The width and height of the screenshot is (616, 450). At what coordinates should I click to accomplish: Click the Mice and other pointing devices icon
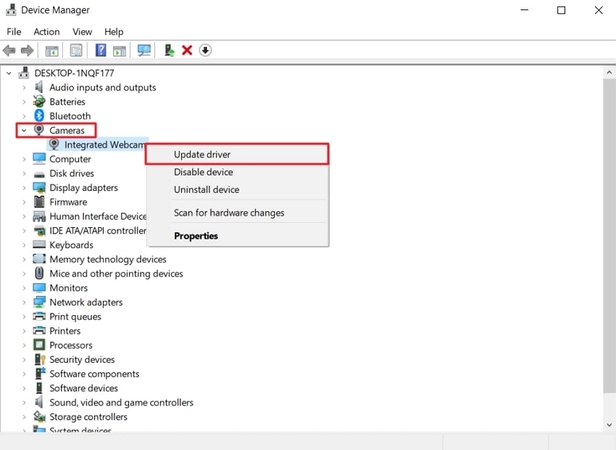39,273
